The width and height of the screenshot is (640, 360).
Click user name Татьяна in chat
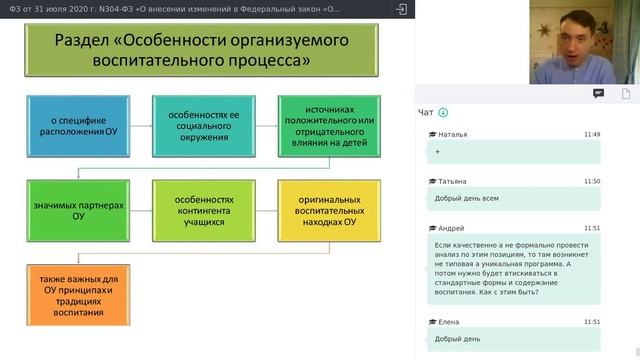pos(452,181)
